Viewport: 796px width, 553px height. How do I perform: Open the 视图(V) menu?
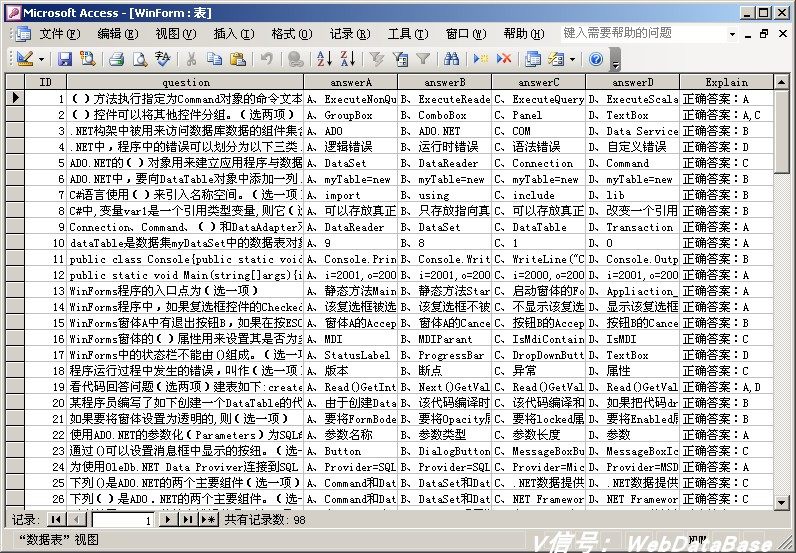pos(176,34)
